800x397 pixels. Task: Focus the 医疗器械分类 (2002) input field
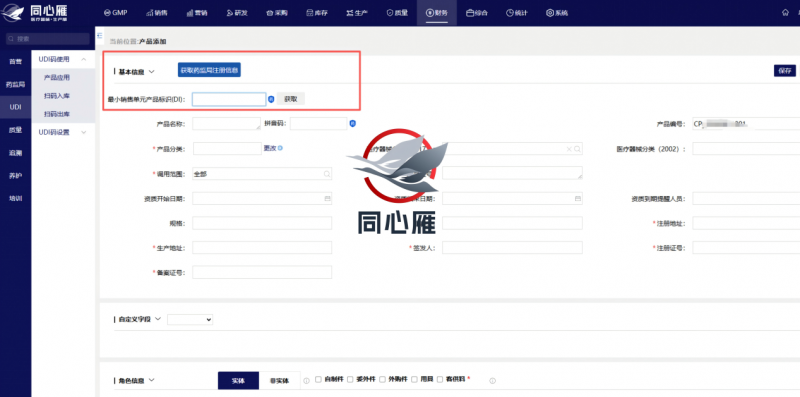tap(746, 148)
